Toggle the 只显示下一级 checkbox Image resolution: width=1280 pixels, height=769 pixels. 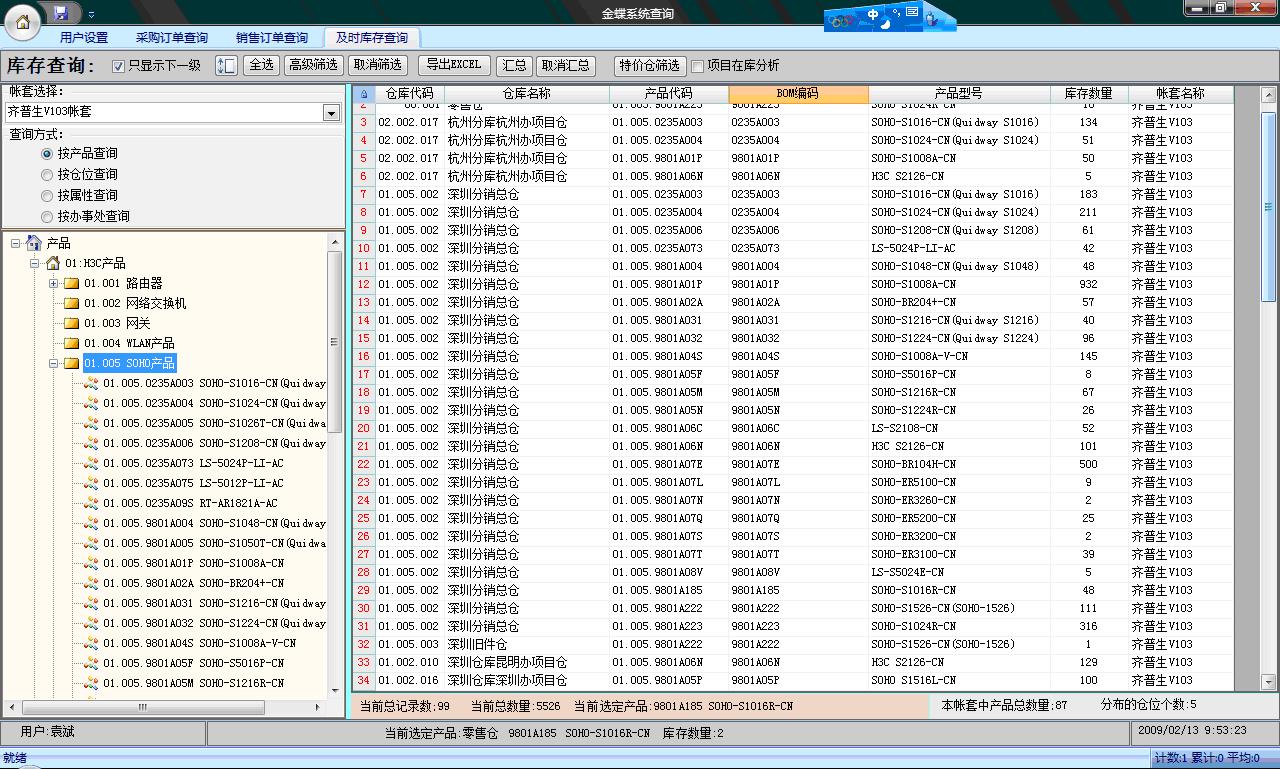click(119, 66)
